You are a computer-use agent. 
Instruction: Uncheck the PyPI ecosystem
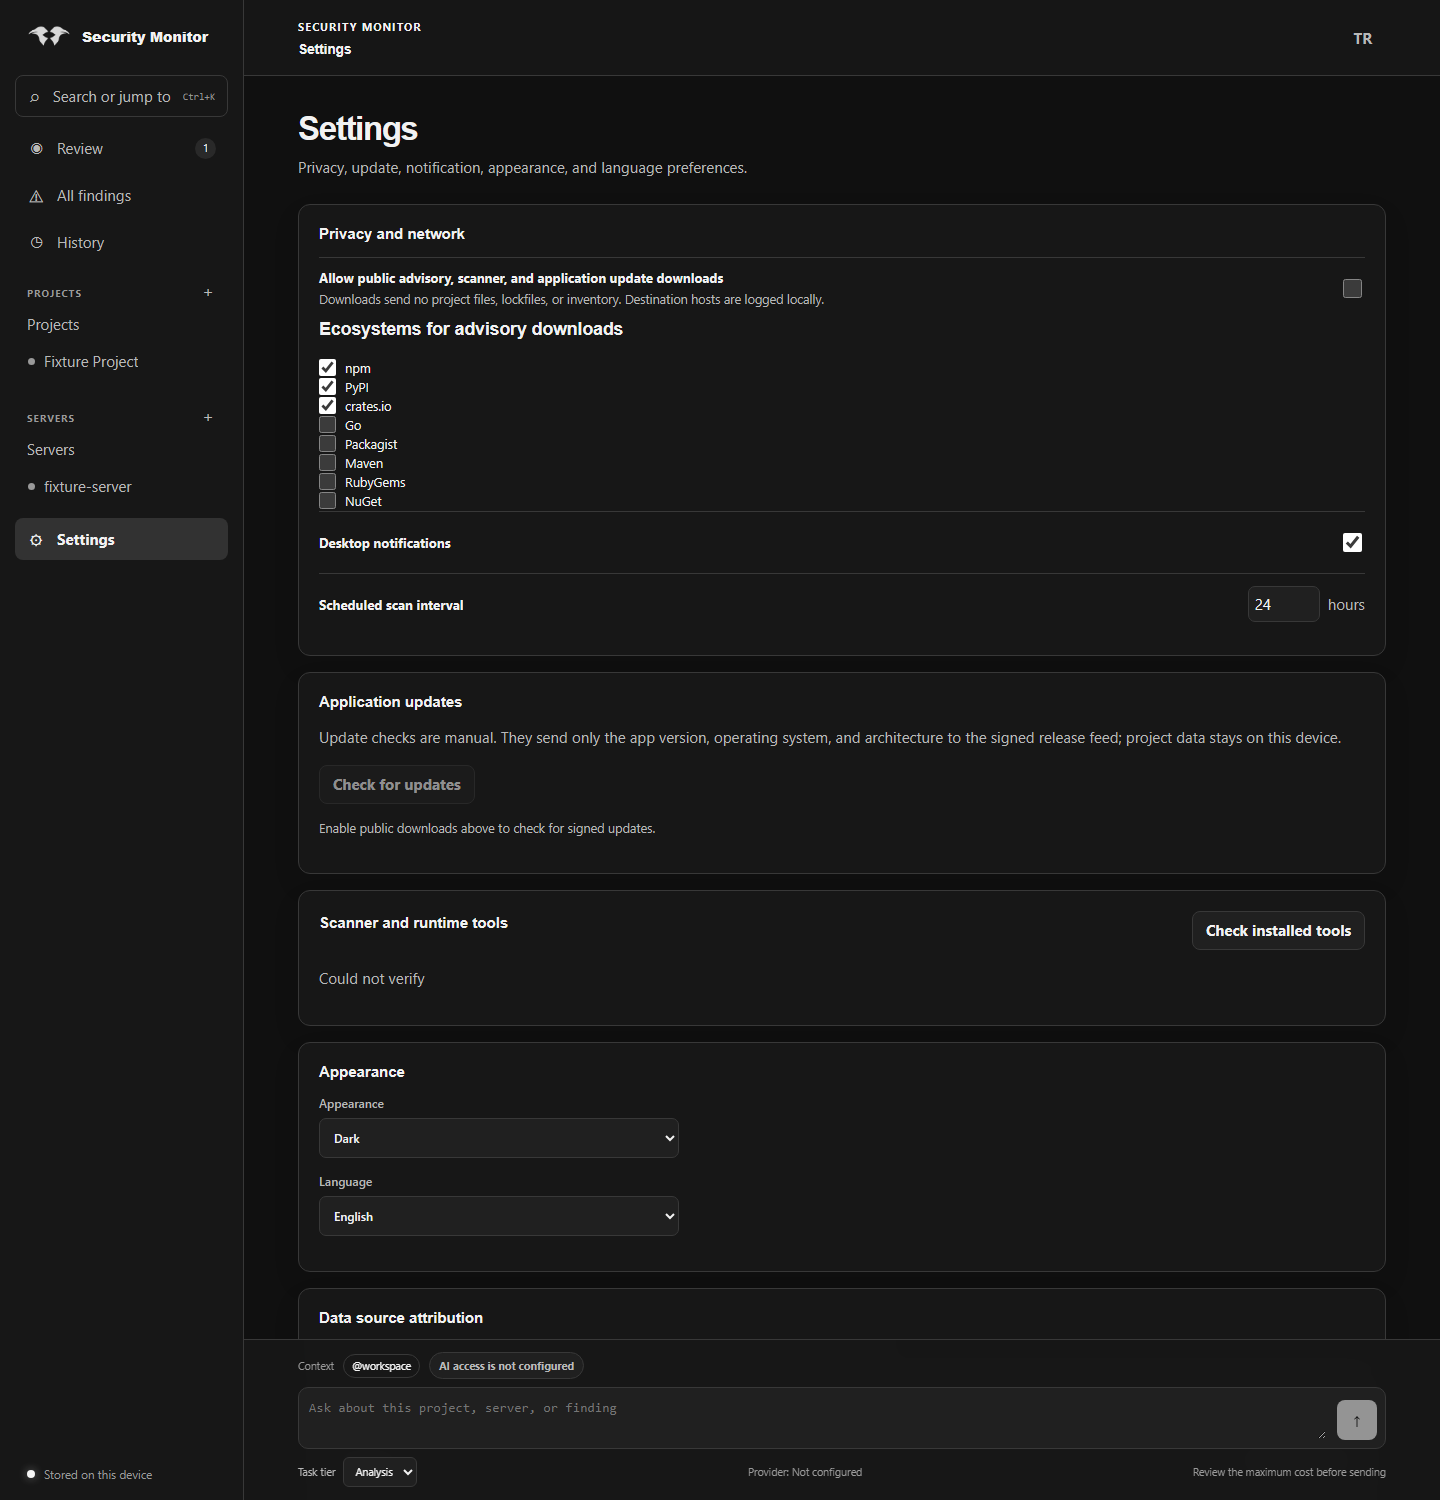point(328,387)
